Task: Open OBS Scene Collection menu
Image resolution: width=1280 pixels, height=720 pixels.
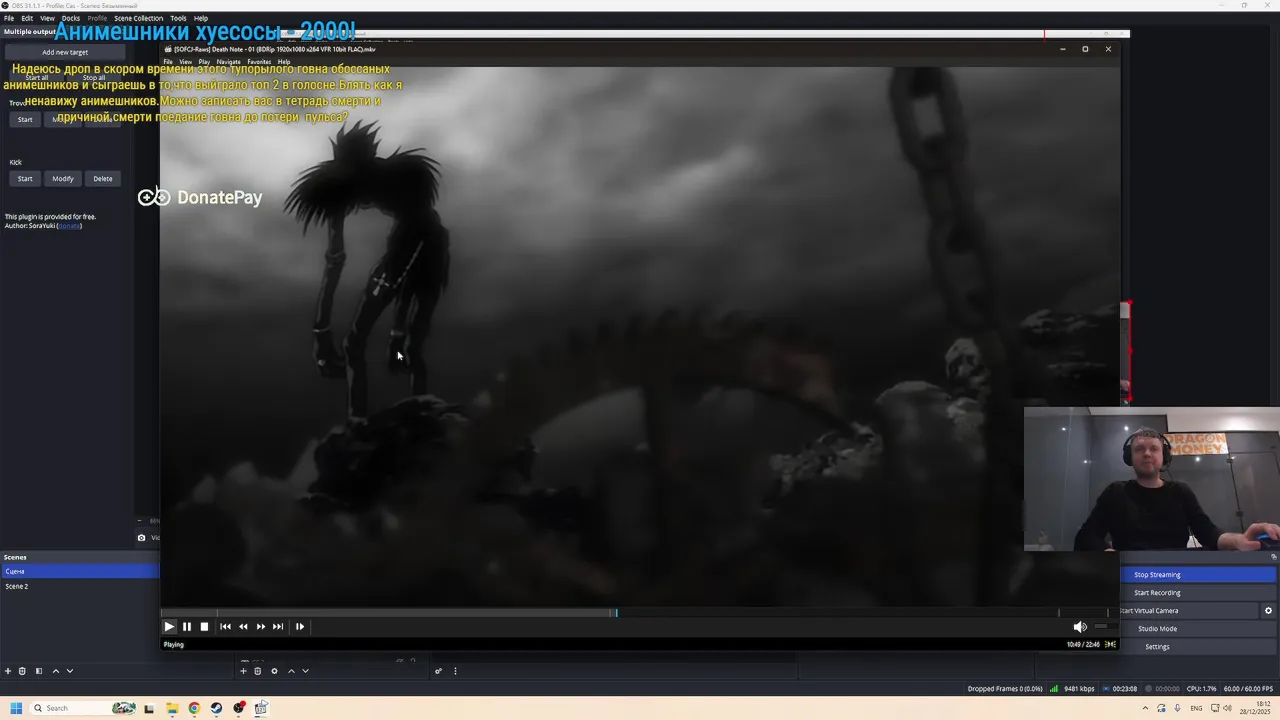Action: [x=138, y=18]
